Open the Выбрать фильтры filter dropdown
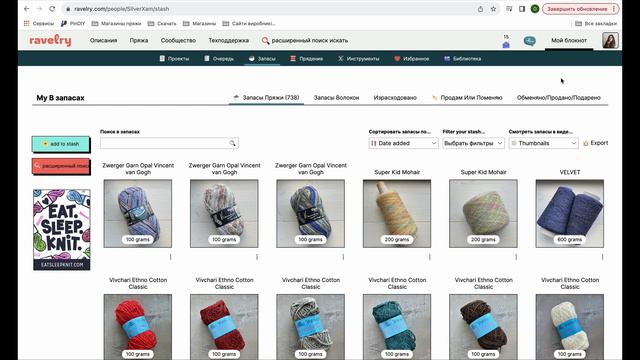Screen dimensions: 640x360 (x=473, y=143)
